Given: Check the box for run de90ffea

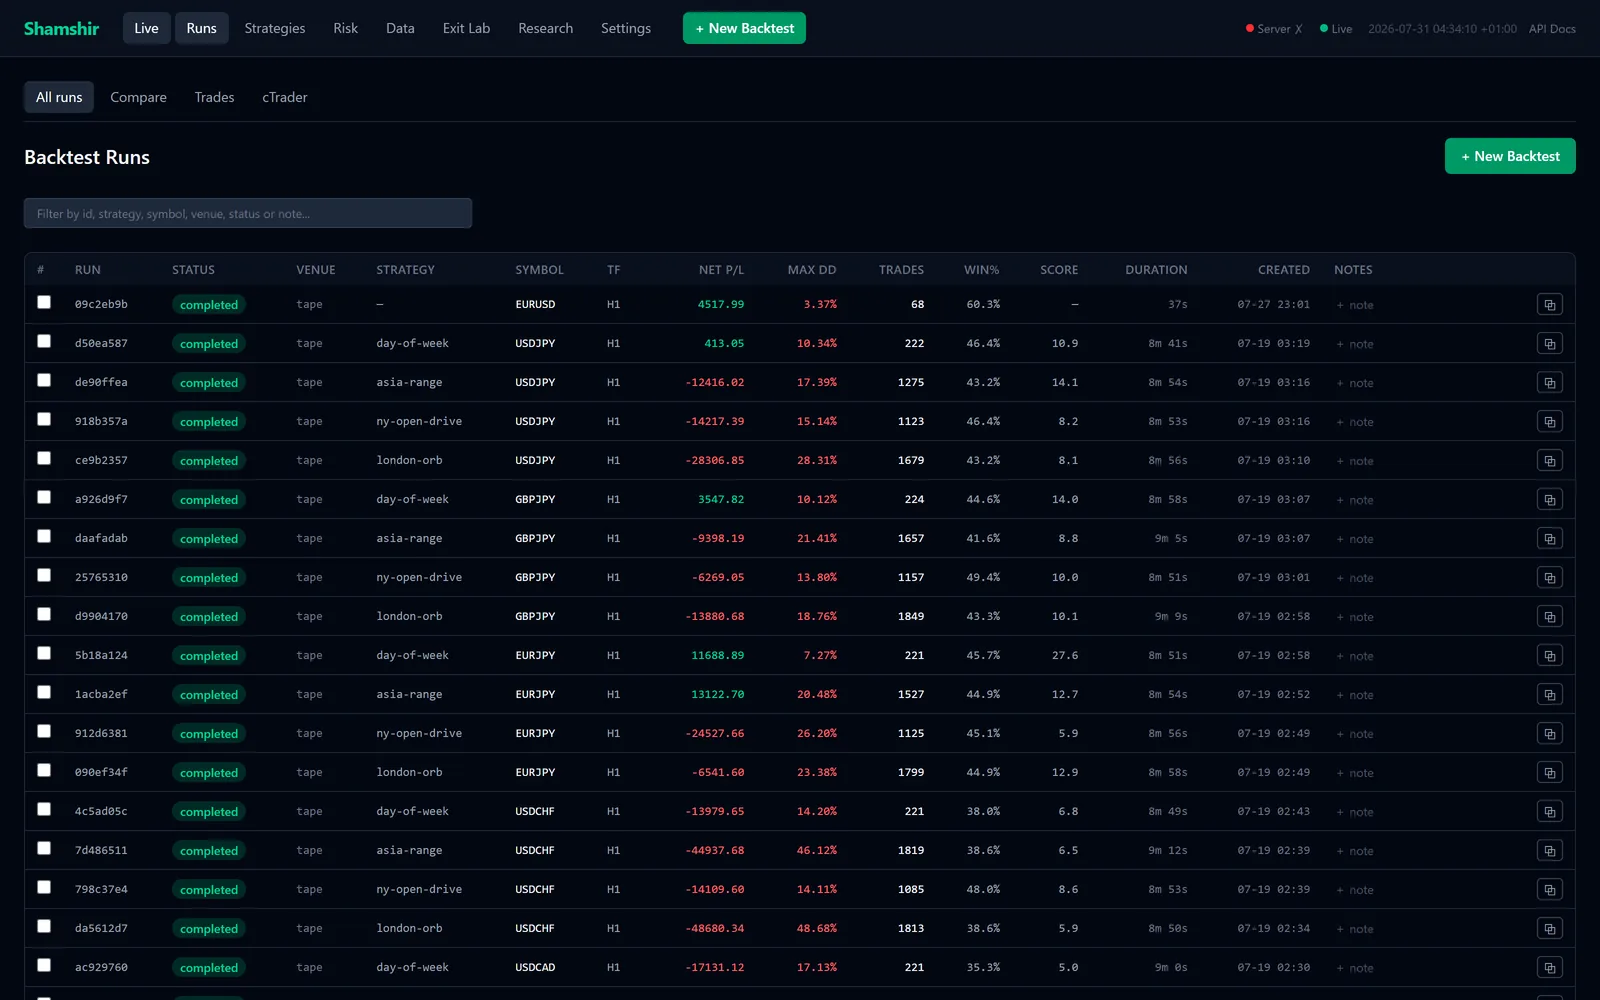Looking at the screenshot, I should click(x=44, y=380).
